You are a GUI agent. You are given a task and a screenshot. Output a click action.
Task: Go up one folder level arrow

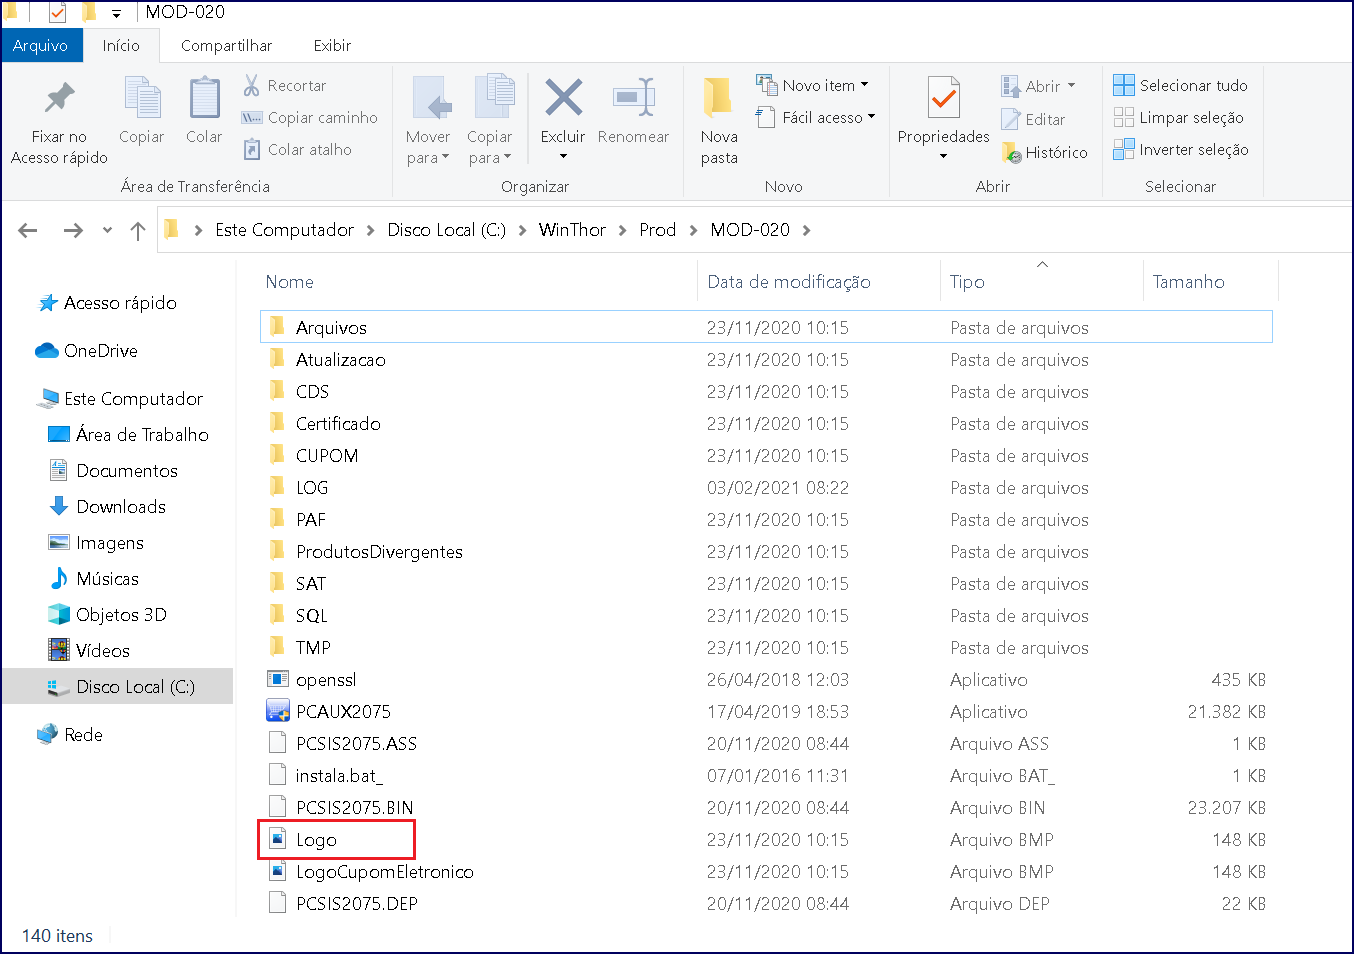click(138, 231)
